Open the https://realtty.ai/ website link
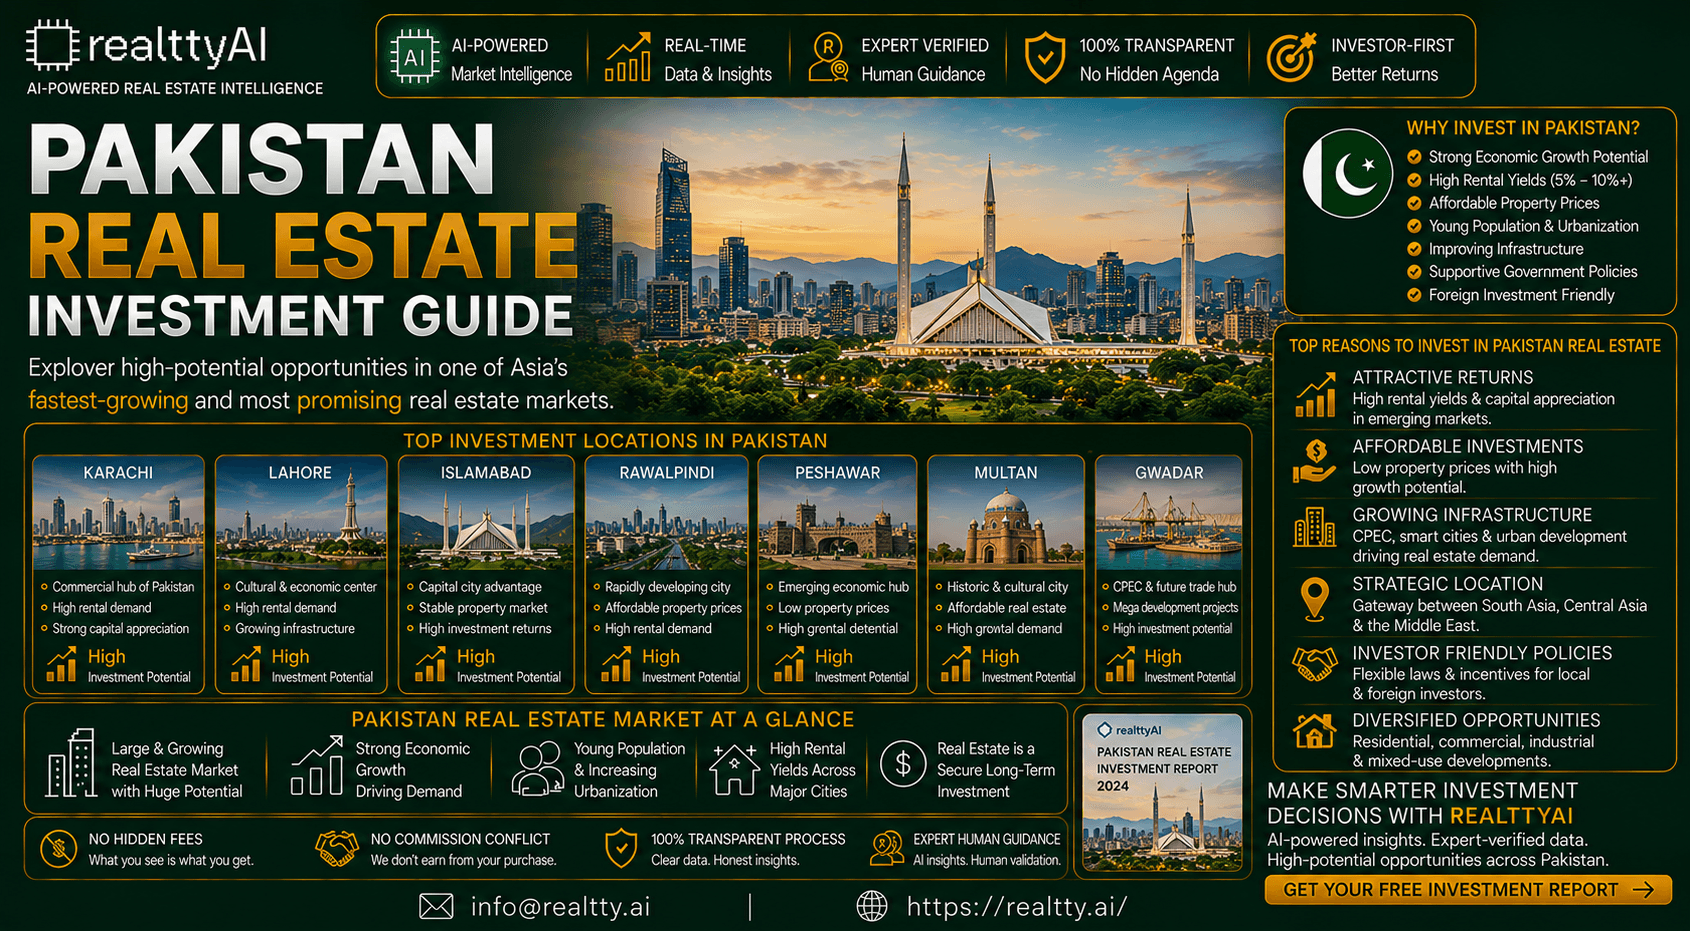1690x931 pixels. click(x=1017, y=907)
